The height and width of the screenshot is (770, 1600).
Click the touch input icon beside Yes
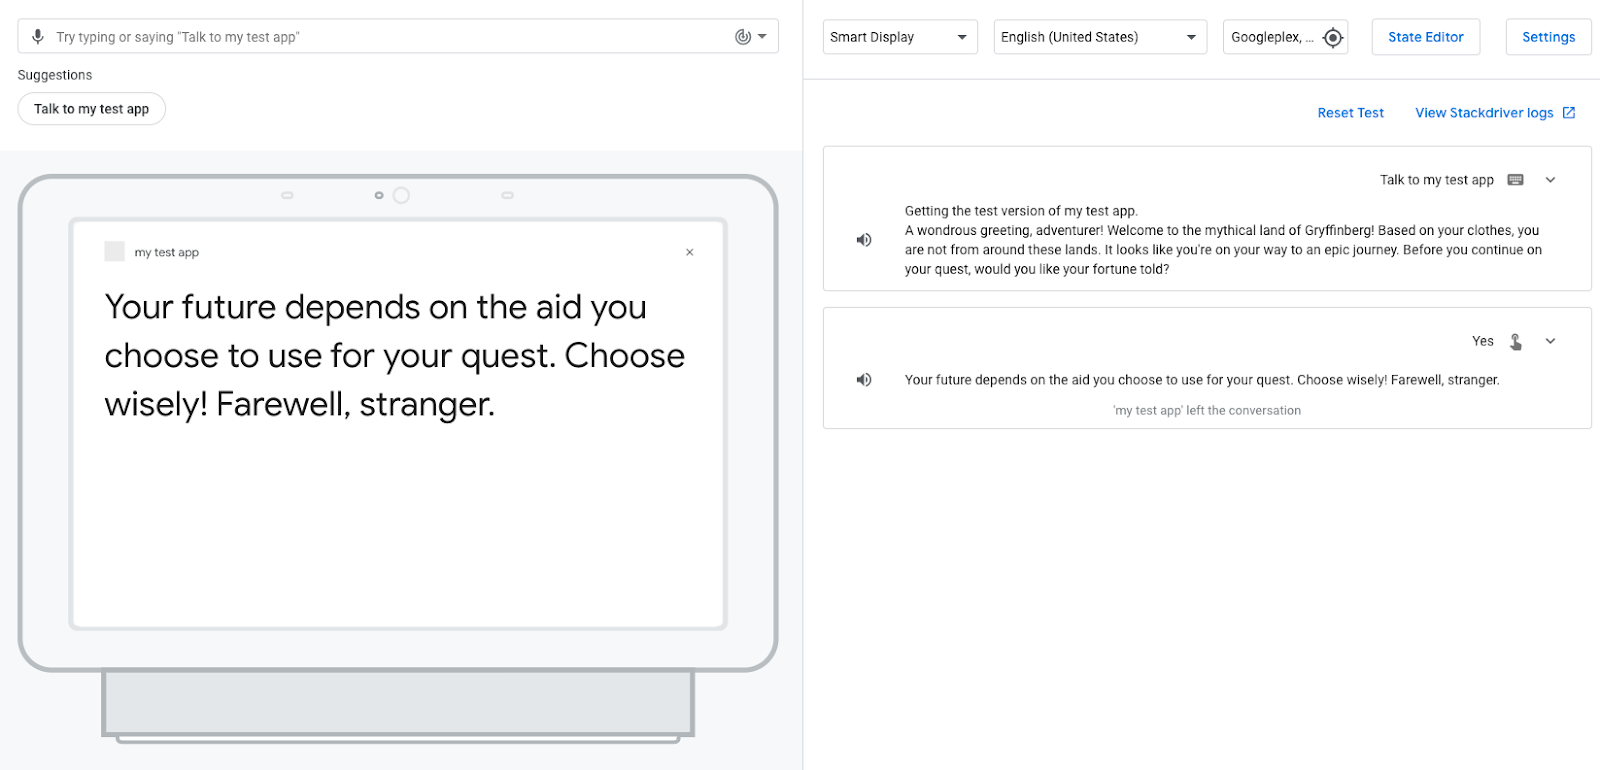tap(1515, 341)
